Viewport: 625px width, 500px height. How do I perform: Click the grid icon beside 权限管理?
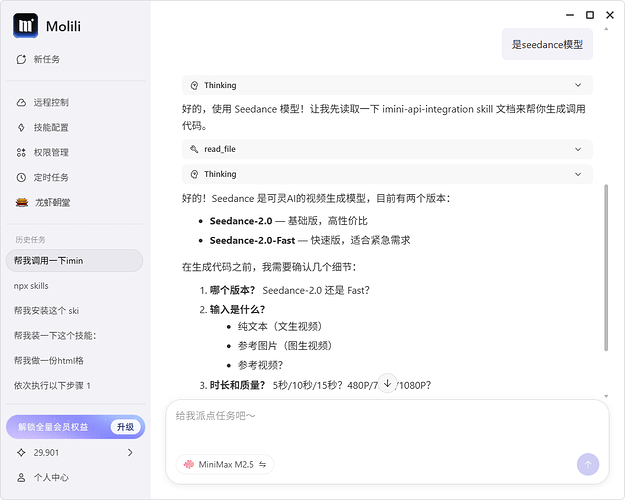point(21,152)
